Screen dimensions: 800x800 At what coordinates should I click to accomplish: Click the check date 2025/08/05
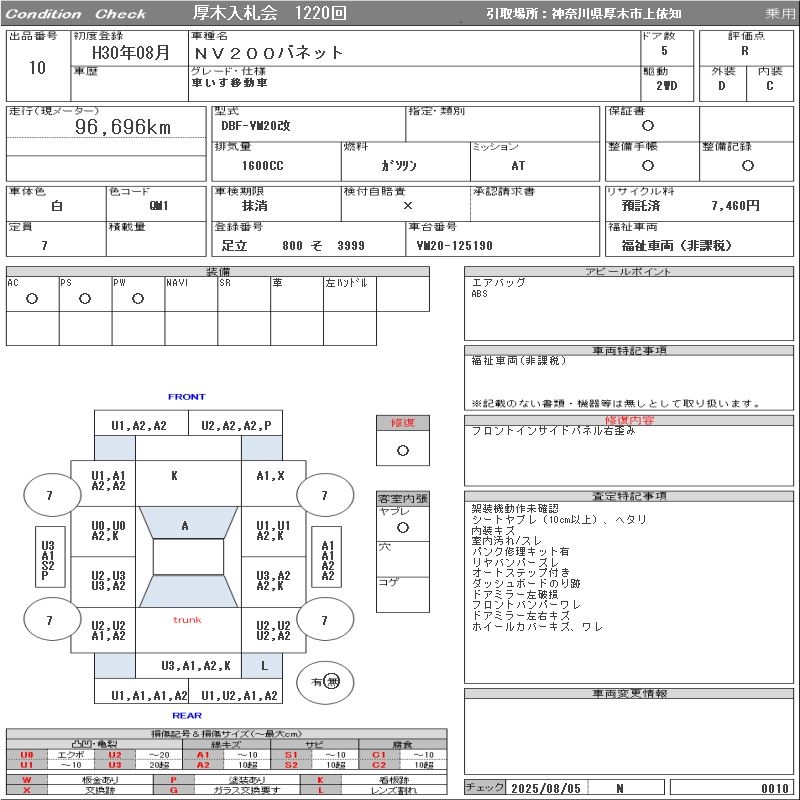click(545, 788)
